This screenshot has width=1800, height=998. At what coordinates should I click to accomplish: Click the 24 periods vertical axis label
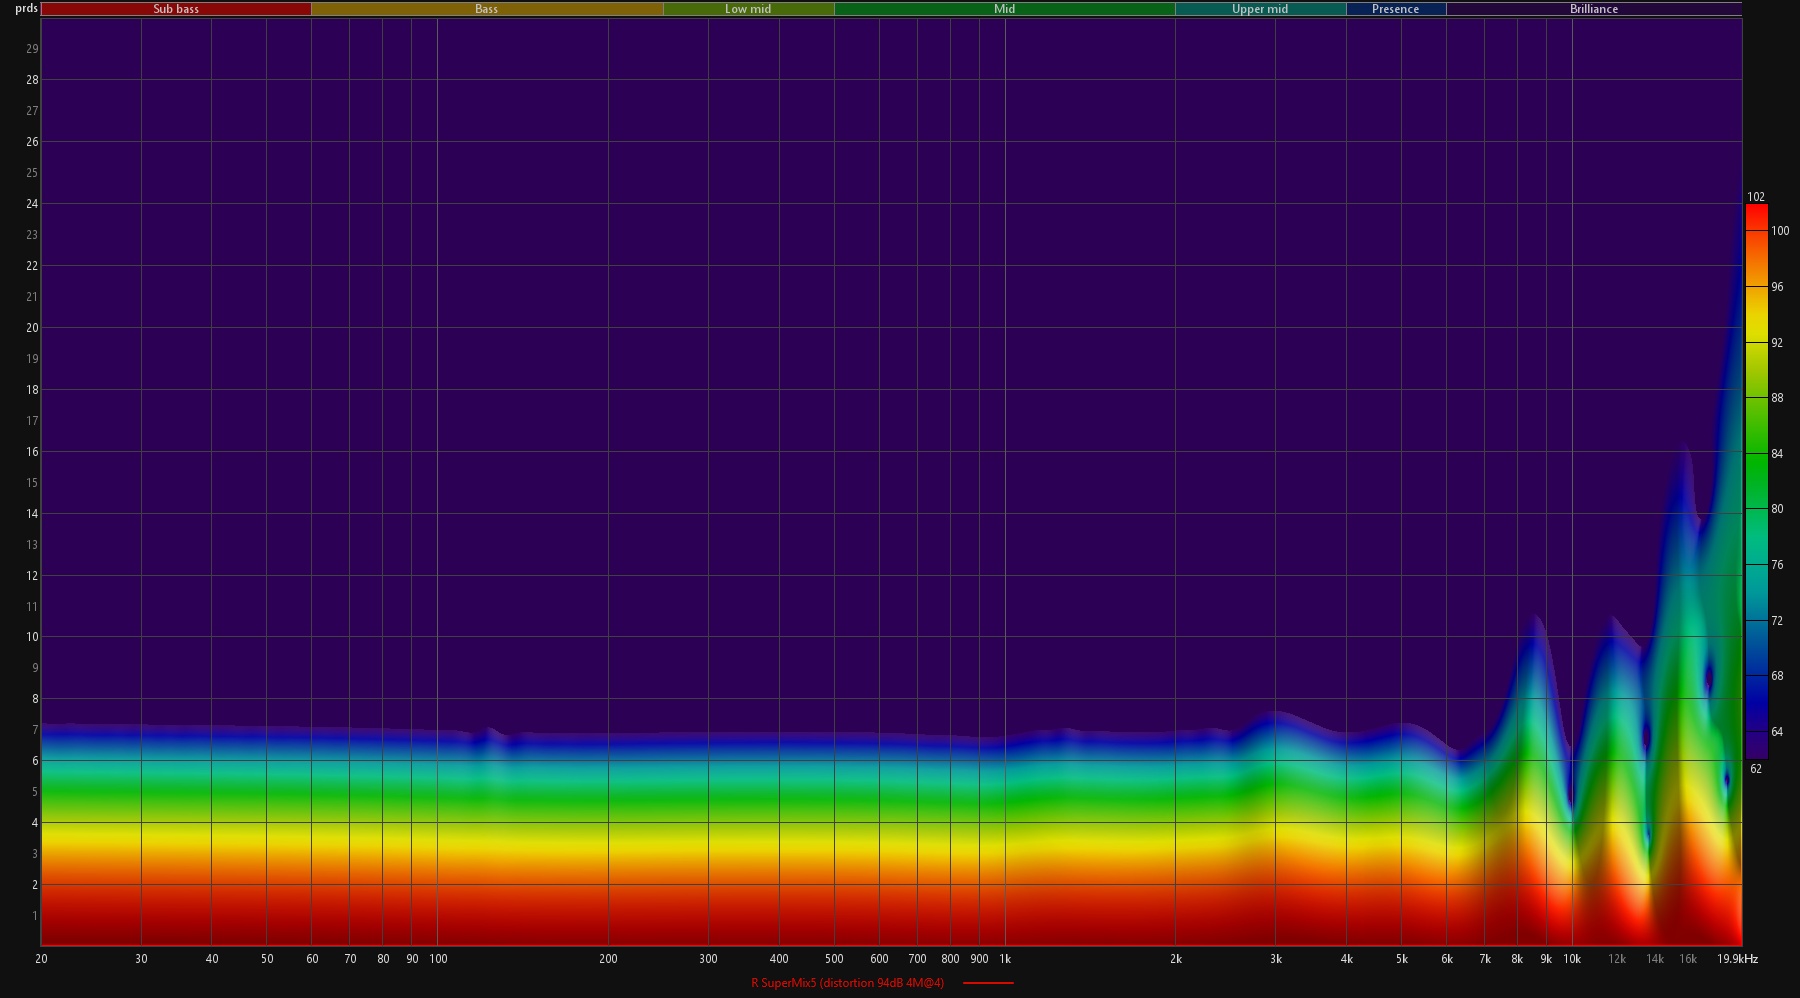(32, 204)
